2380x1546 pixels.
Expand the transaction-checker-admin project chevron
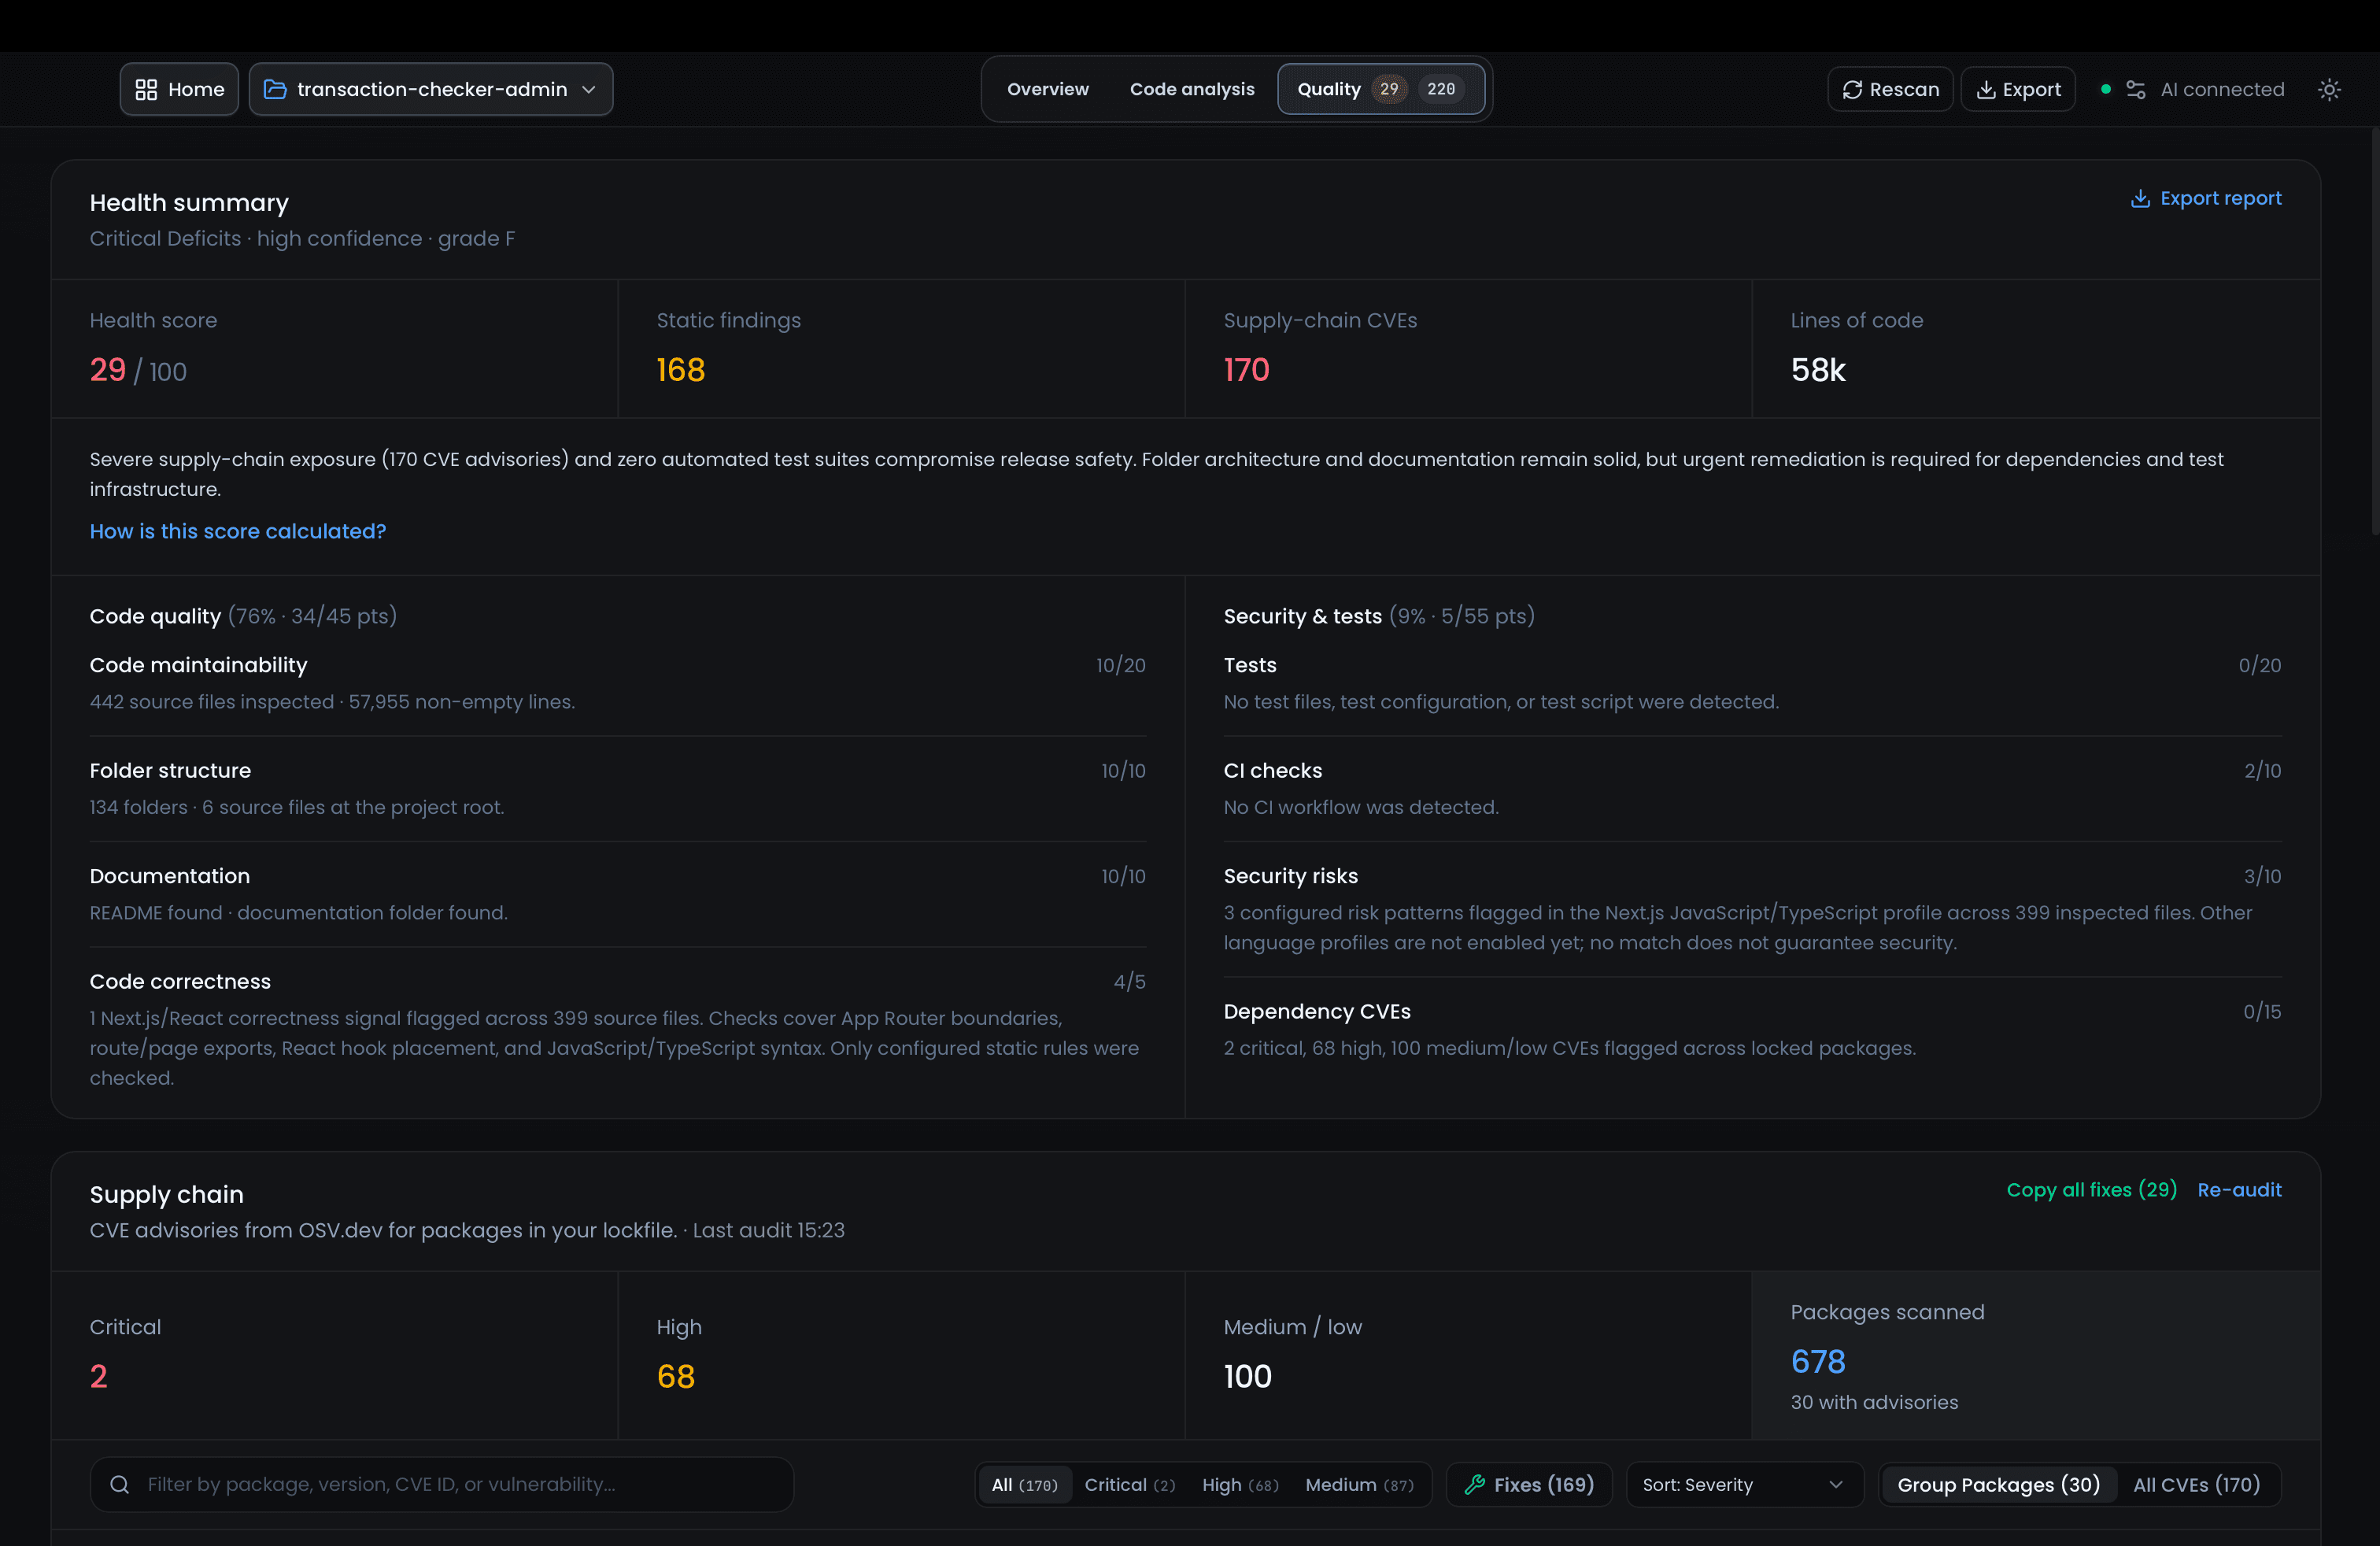pos(589,89)
